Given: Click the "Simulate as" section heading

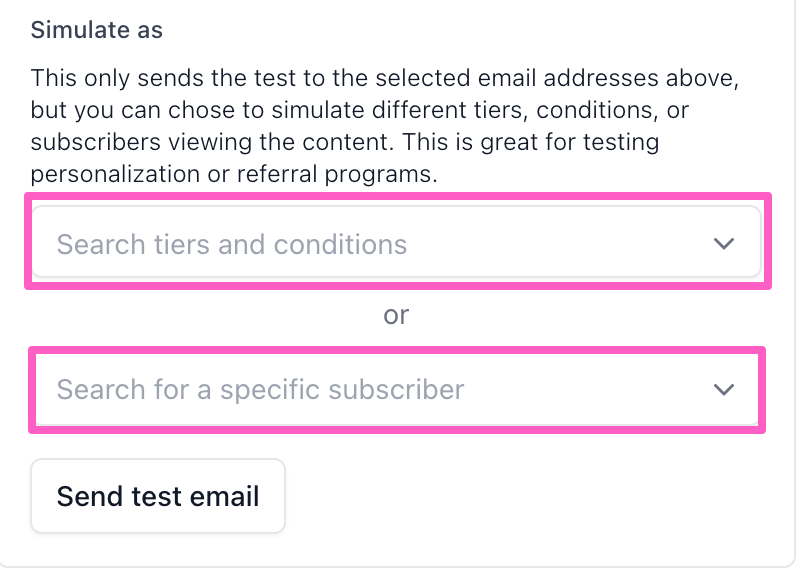Looking at the screenshot, I should tap(97, 30).
